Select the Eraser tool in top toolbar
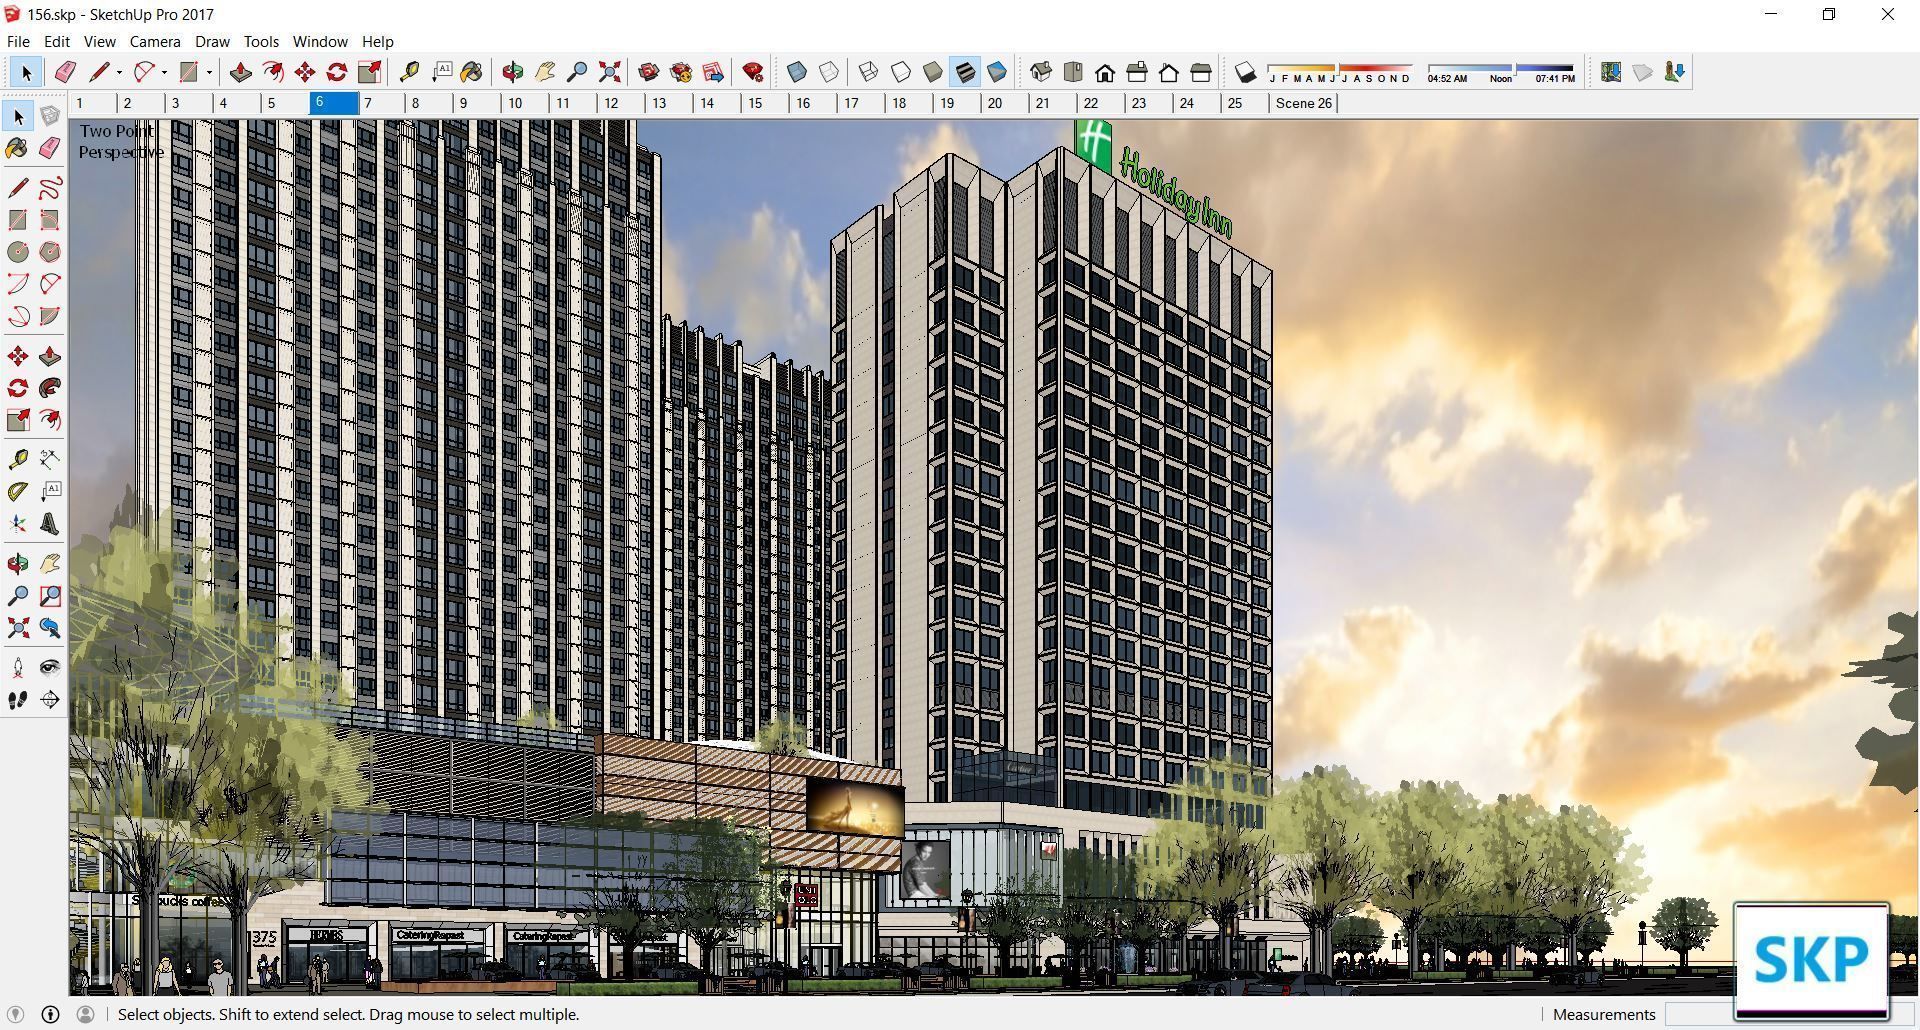The height and width of the screenshot is (1030, 1920). pyautogui.click(x=65, y=72)
